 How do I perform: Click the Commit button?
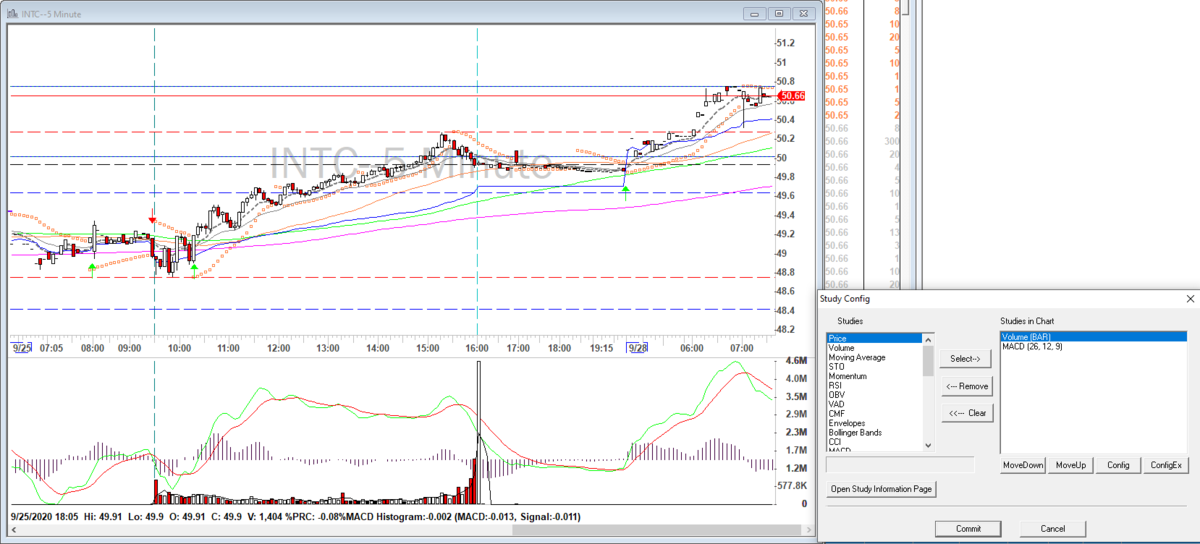(968, 528)
